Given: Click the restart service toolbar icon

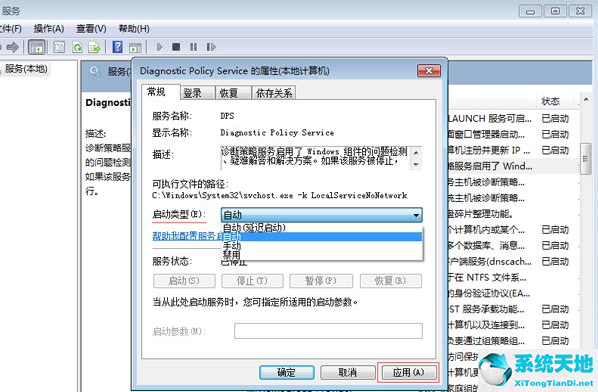Looking at the screenshot, I should click(x=211, y=47).
